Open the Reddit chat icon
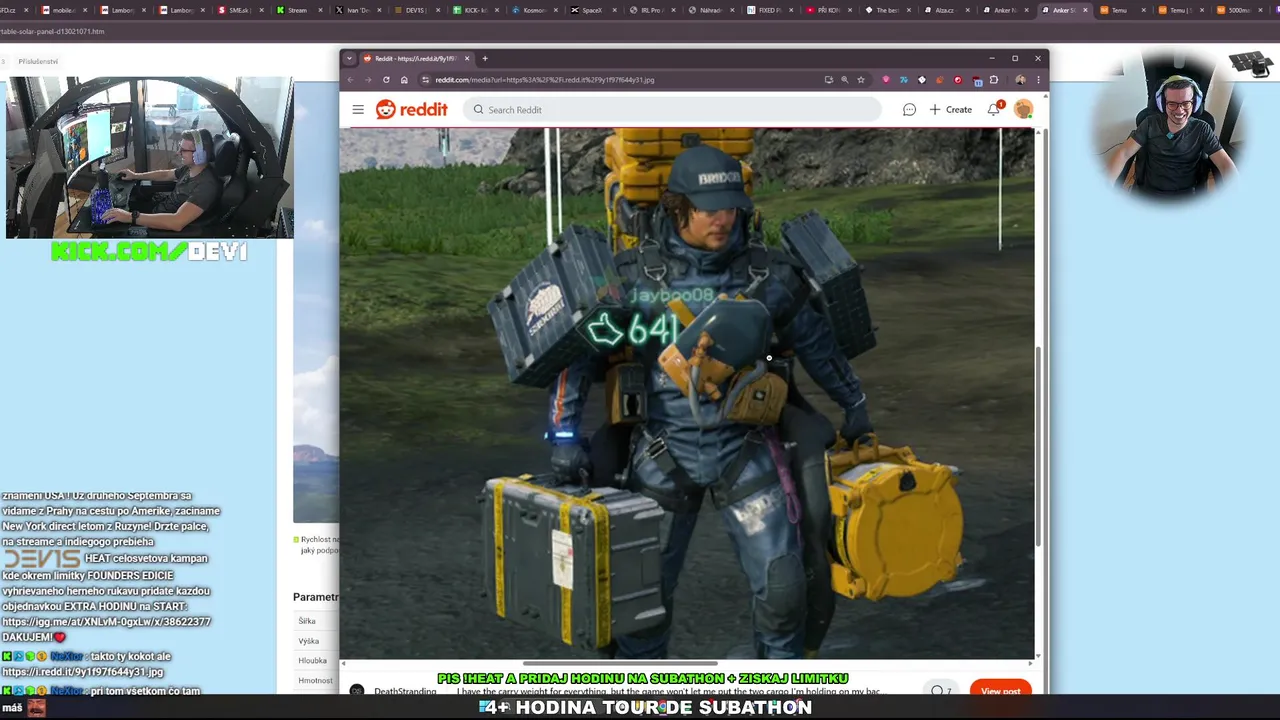Image resolution: width=1280 pixels, height=720 pixels. coord(909,110)
